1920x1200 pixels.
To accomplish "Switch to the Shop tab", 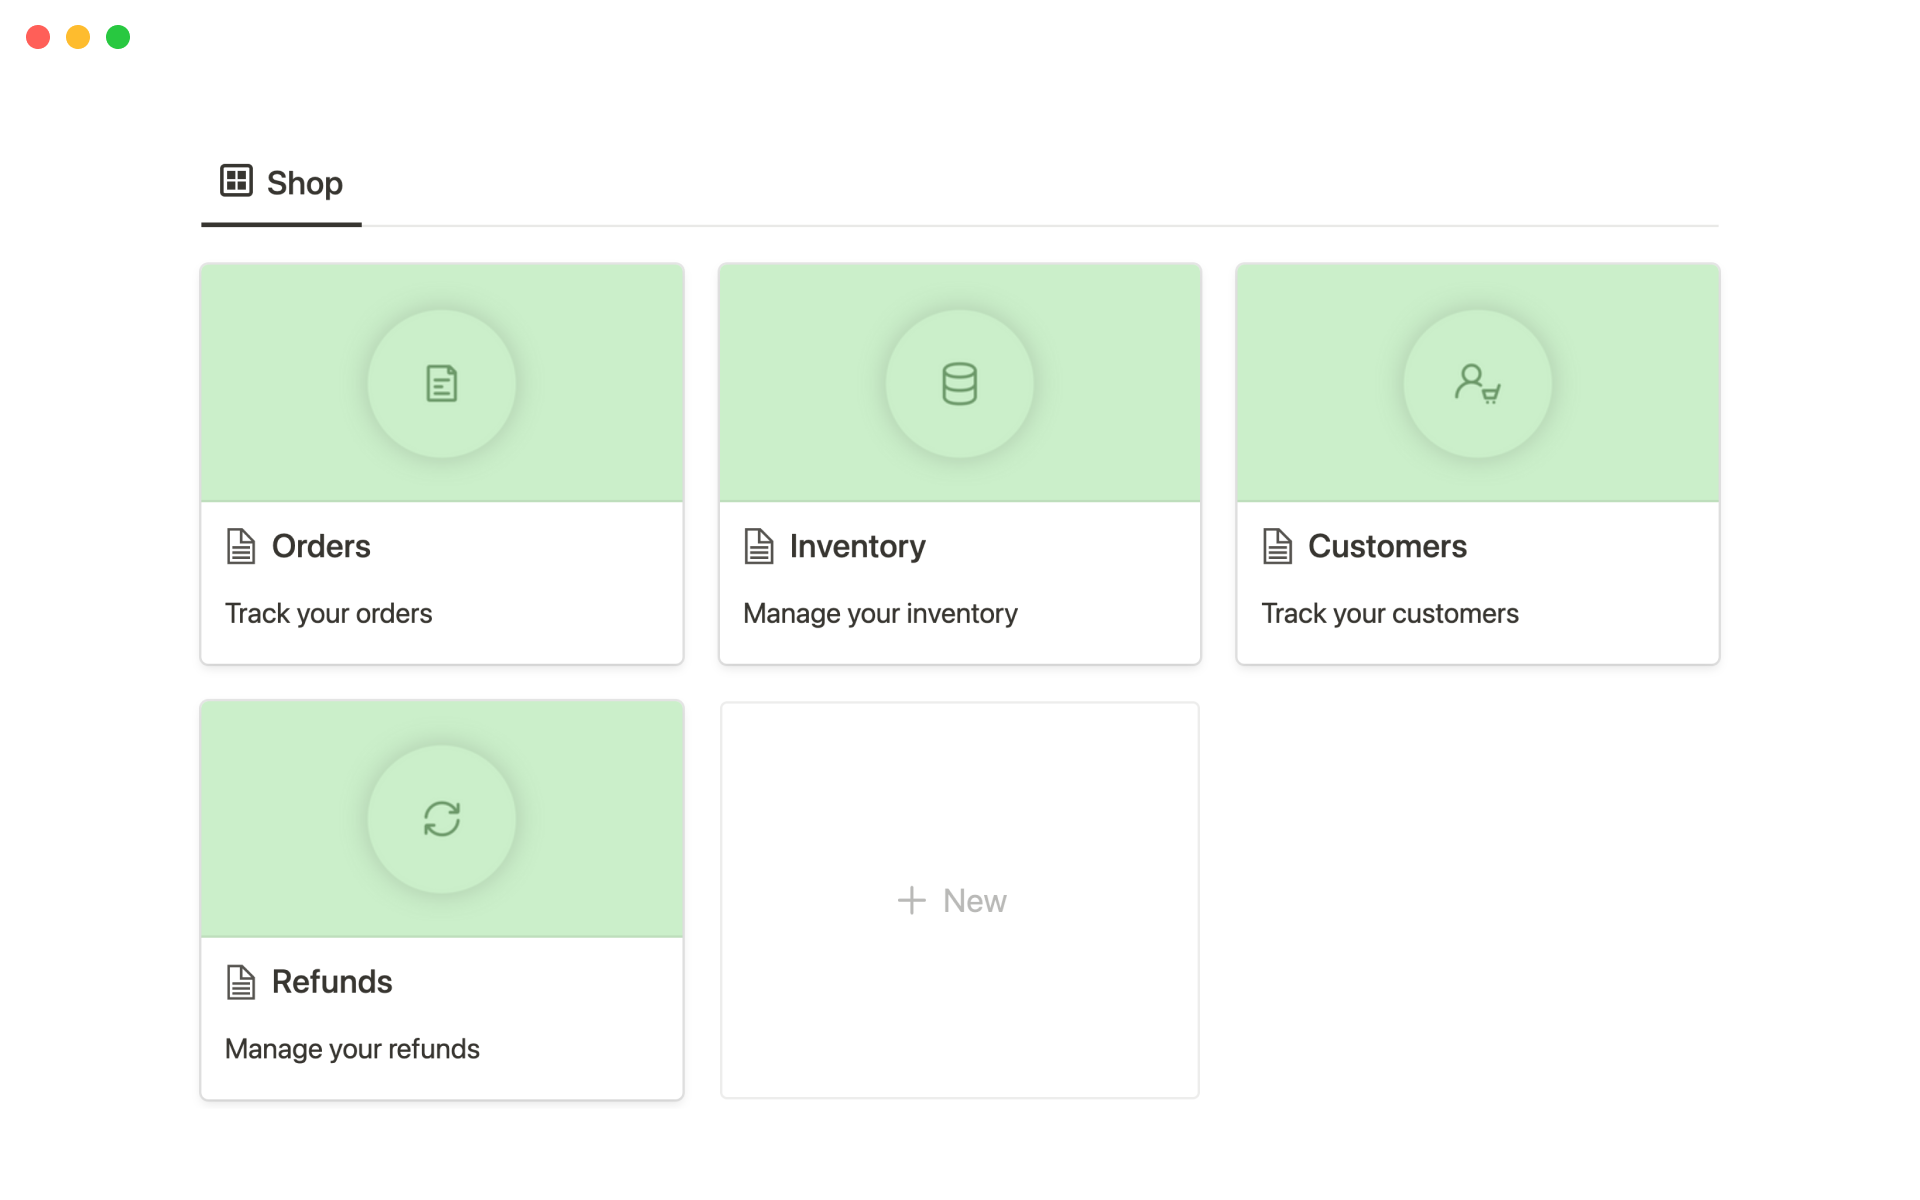I will coord(304,183).
